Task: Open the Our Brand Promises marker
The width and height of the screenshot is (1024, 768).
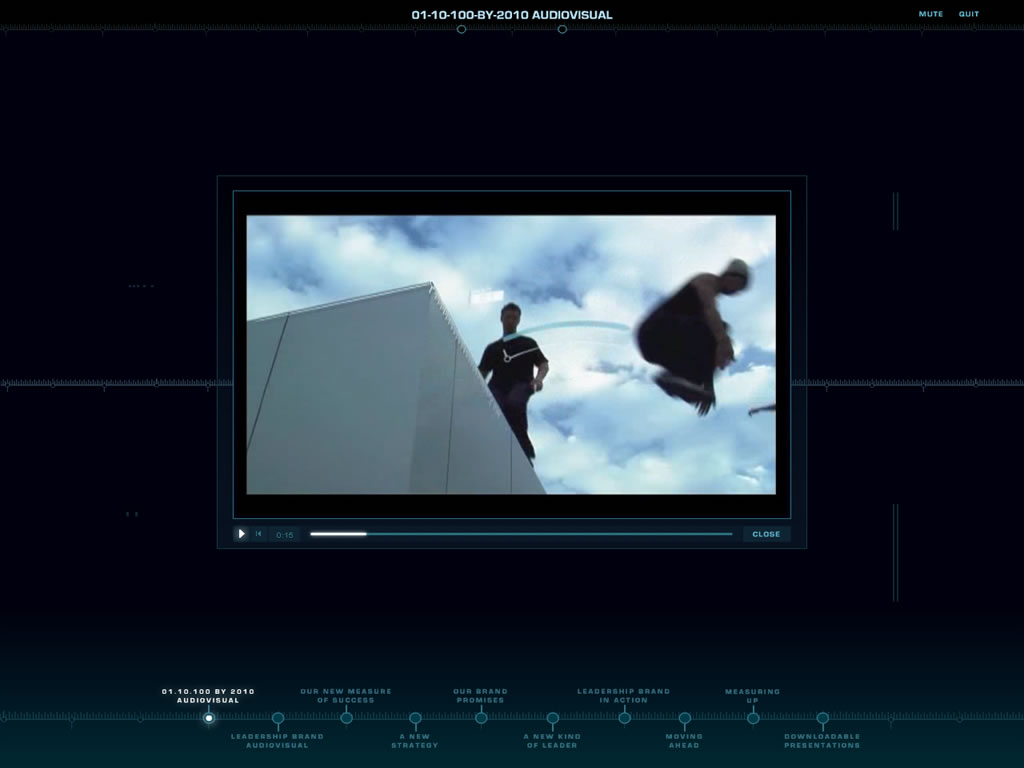Action: coord(481,718)
